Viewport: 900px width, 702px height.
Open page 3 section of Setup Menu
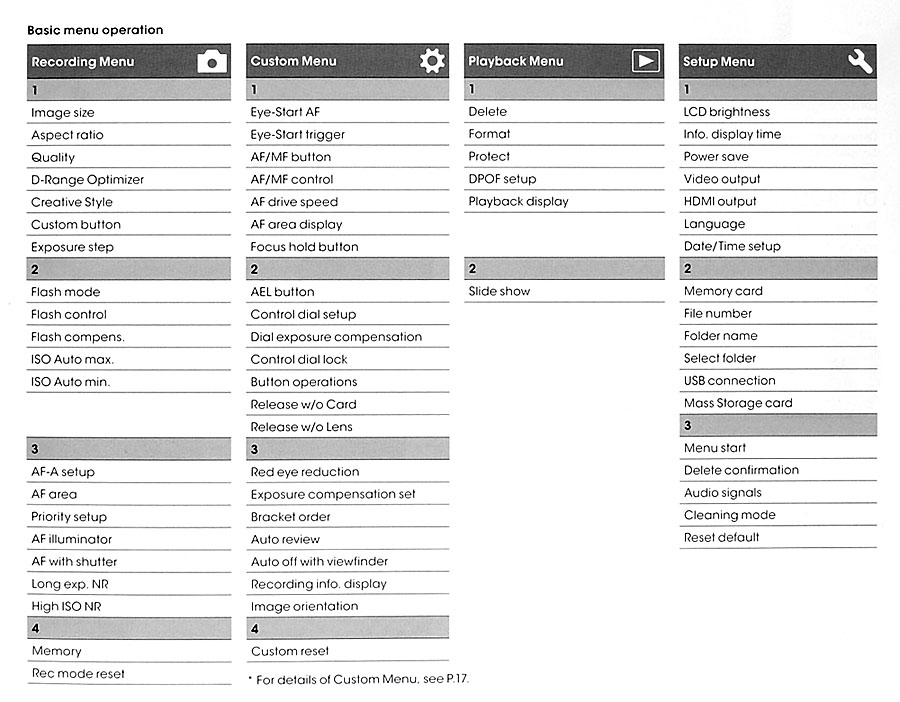778,425
